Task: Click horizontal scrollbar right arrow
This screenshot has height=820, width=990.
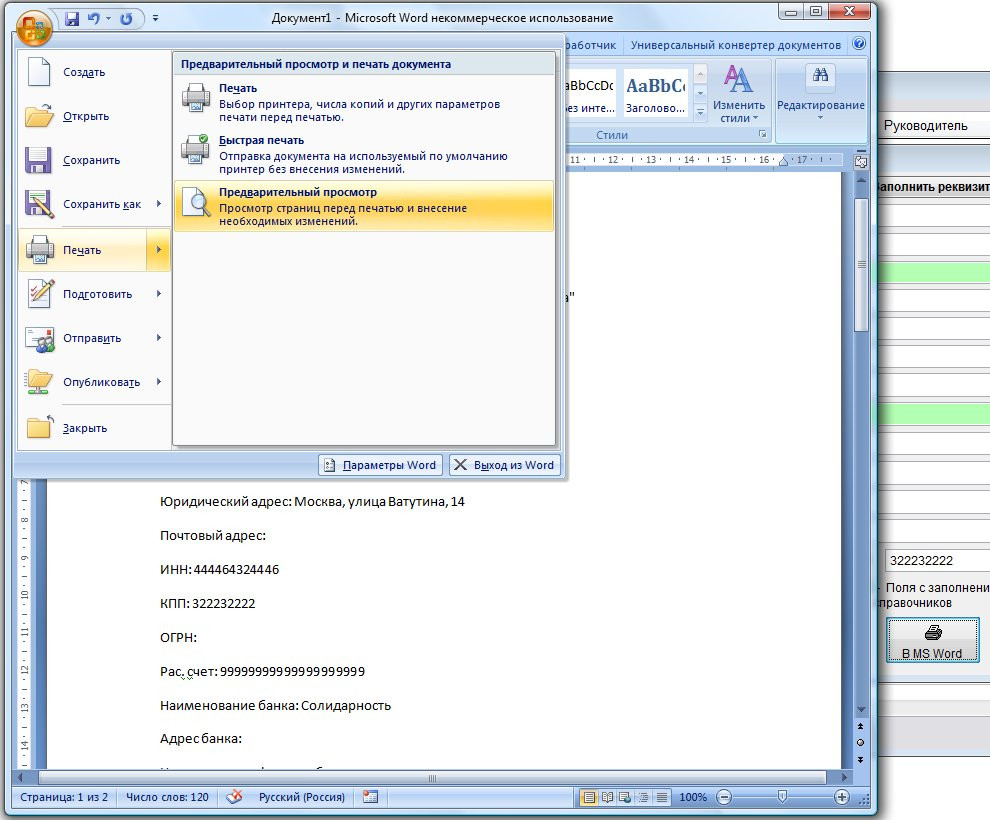Action: 844,777
